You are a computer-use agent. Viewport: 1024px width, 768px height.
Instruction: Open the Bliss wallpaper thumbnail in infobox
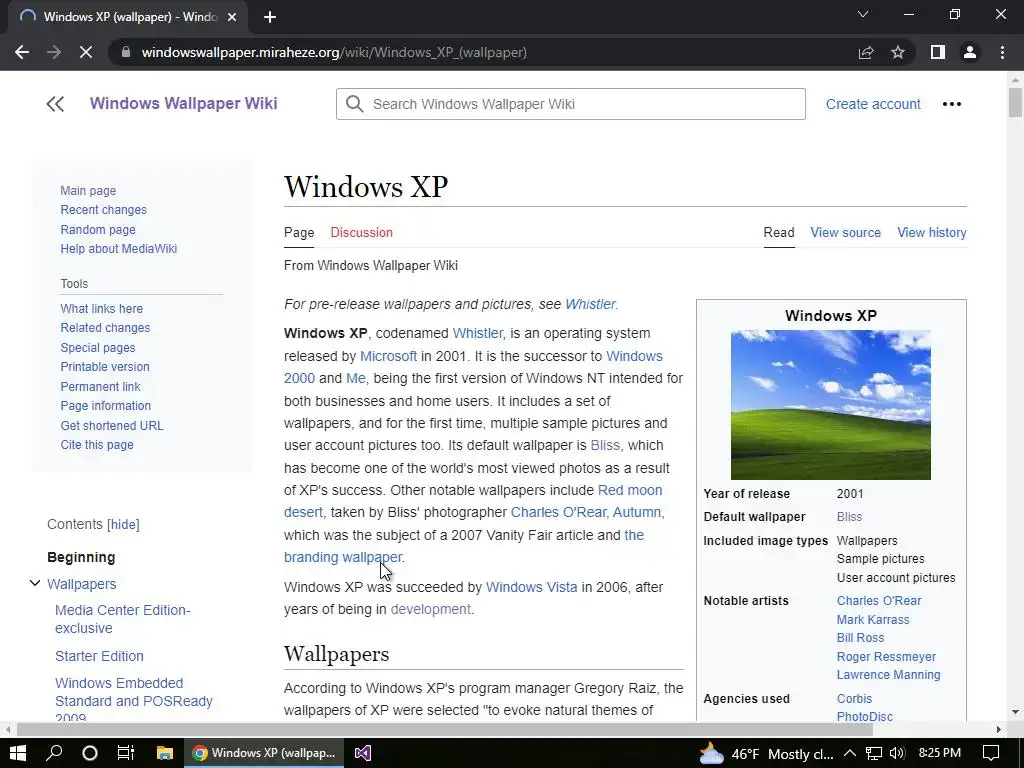(x=831, y=405)
